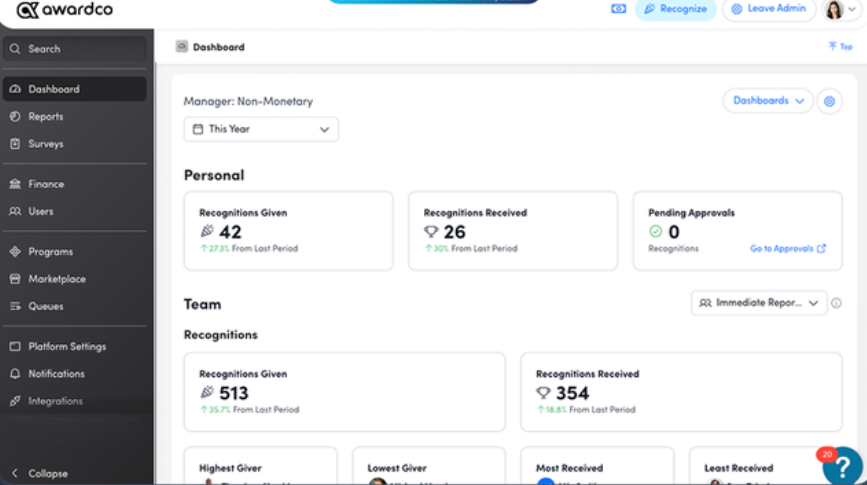The image size is (867, 485).
Task: Click the info icon beside Immediate Reports
Action: coord(836,303)
